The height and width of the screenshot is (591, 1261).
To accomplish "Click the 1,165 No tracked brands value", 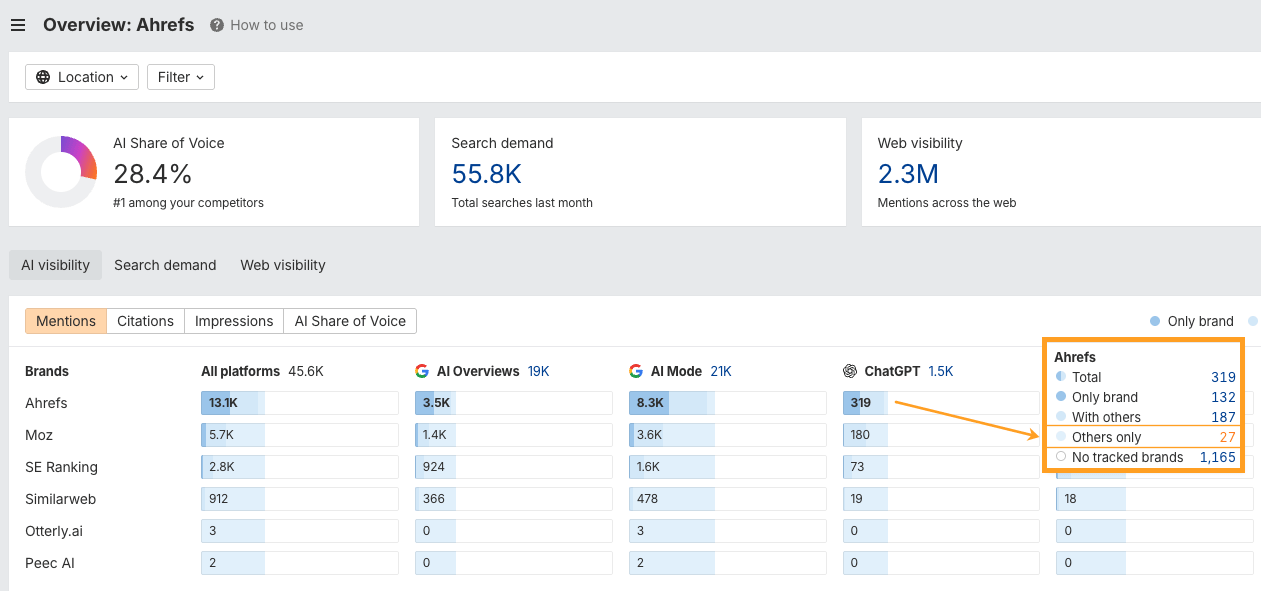I will [1217, 457].
